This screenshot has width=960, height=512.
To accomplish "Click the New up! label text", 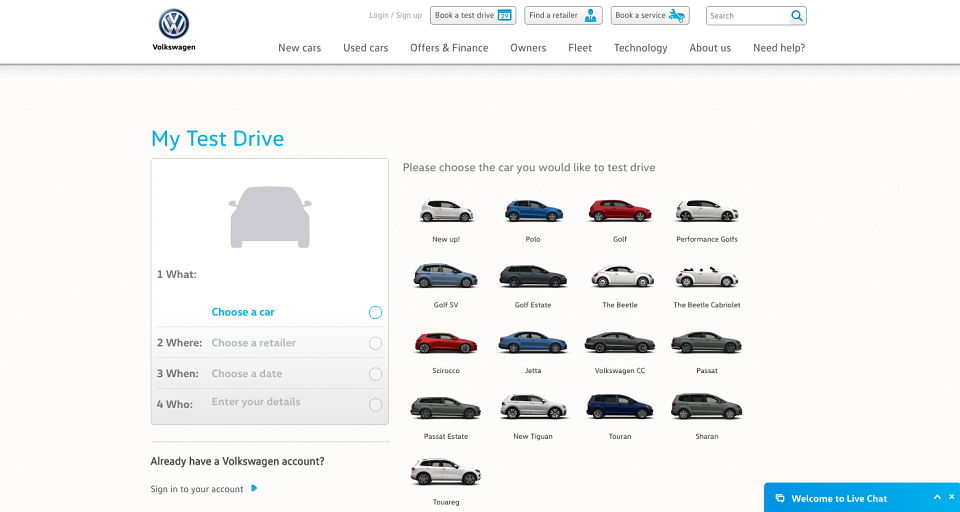I will coord(446,239).
